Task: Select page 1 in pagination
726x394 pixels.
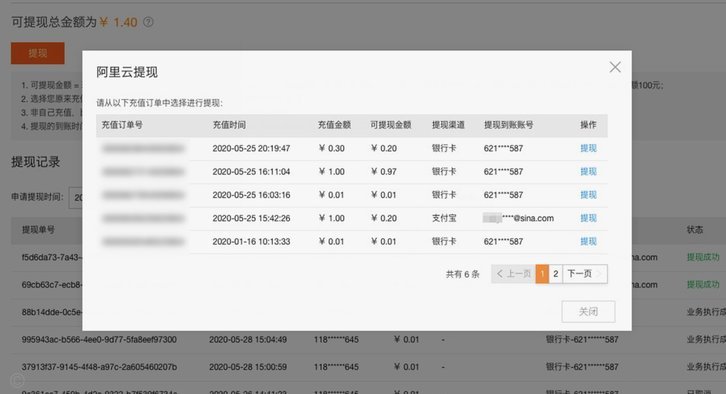Action: (542, 274)
